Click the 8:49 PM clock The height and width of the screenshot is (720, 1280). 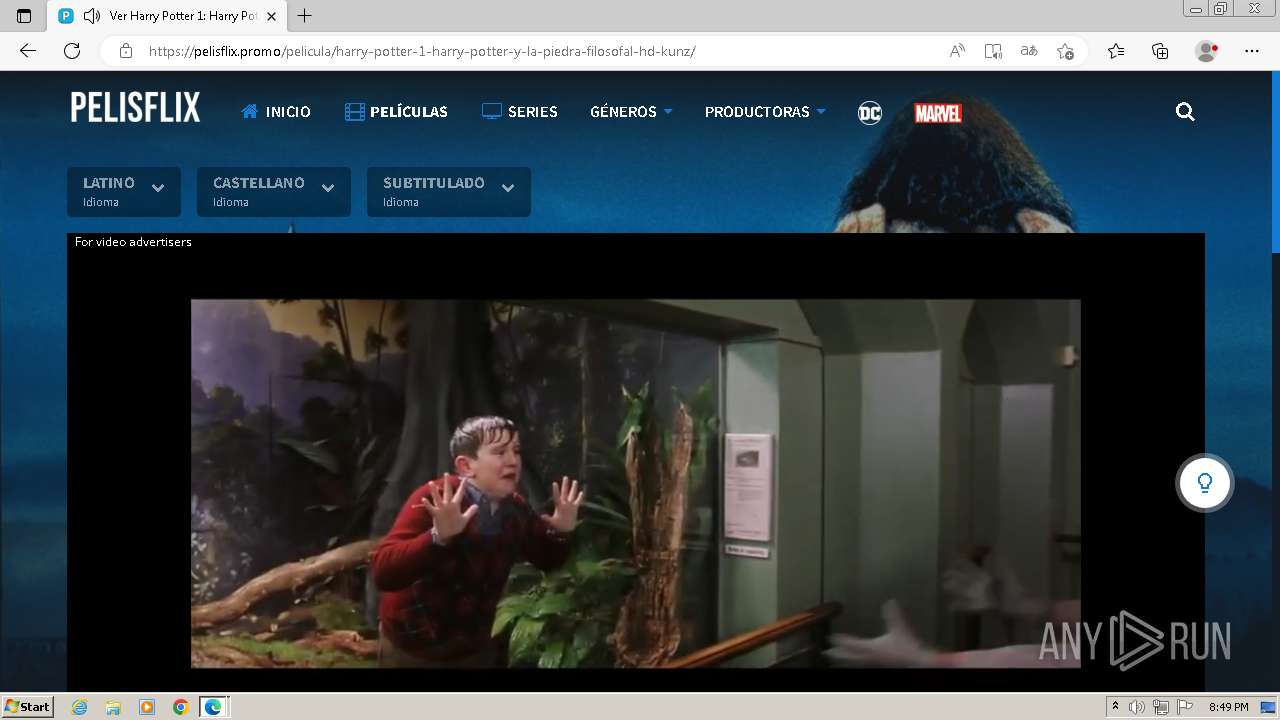pyautogui.click(x=1228, y=707)
